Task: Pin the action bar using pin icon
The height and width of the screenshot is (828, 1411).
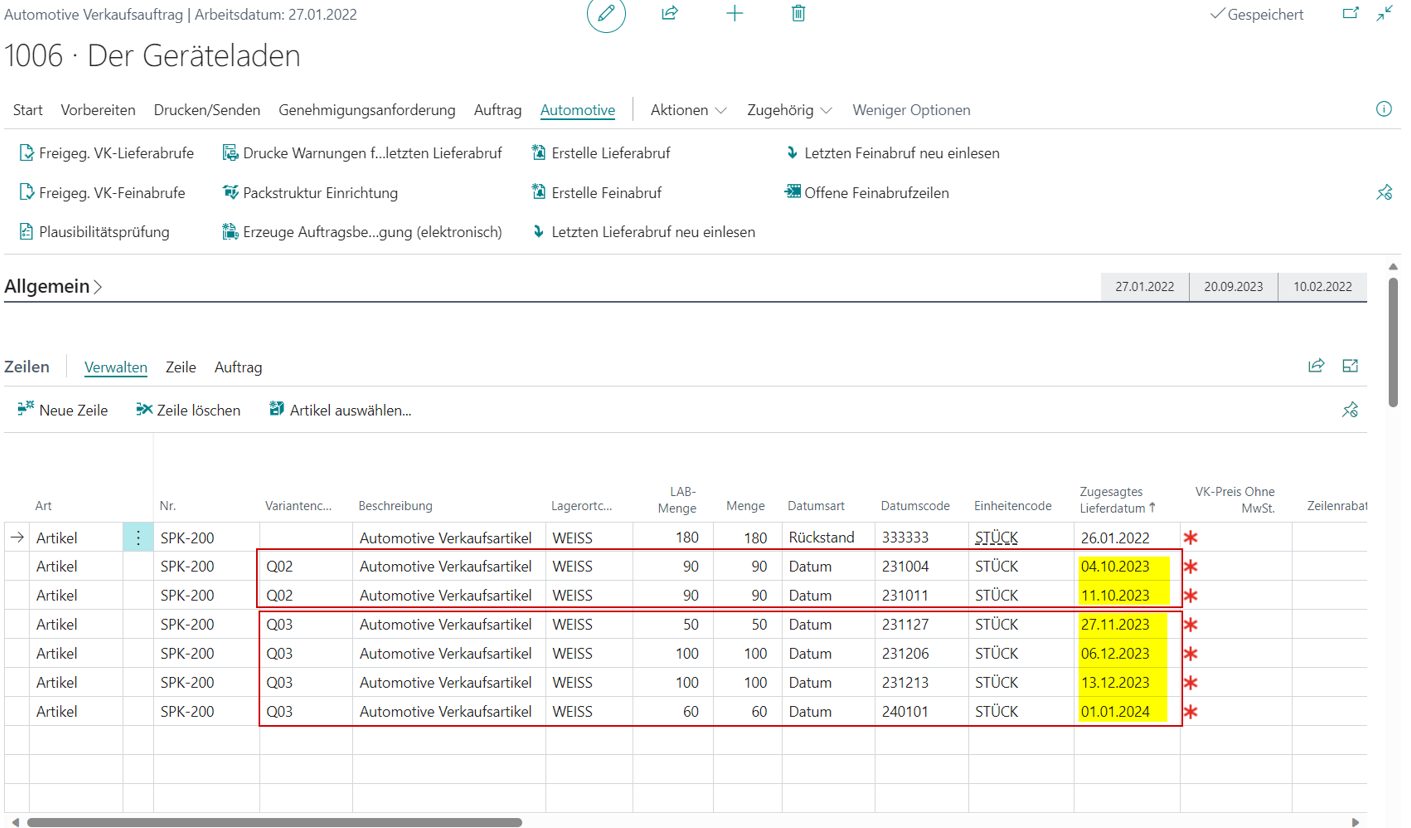Action: (x=1384, y=193)
